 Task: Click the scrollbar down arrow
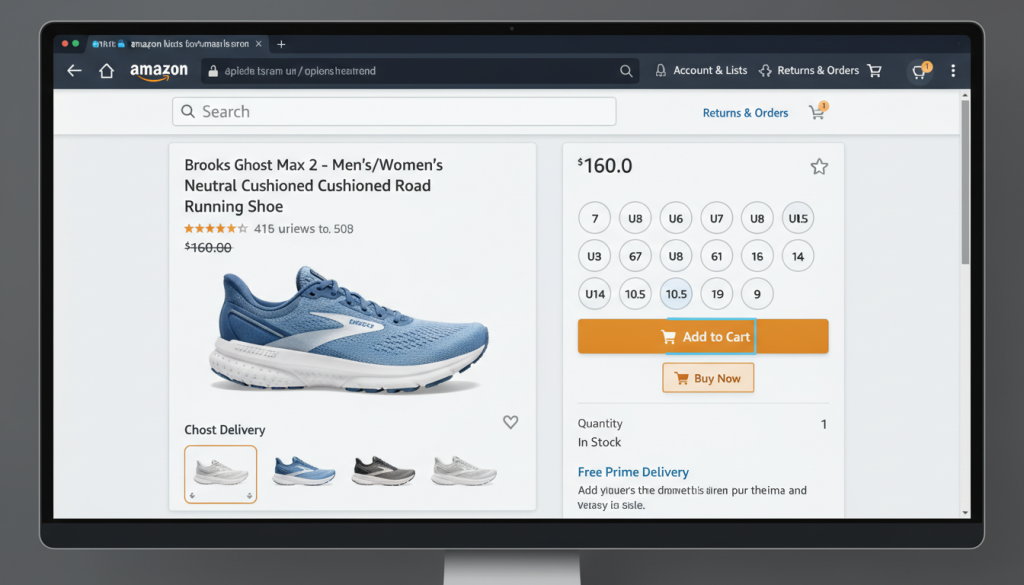pos(965,513)
